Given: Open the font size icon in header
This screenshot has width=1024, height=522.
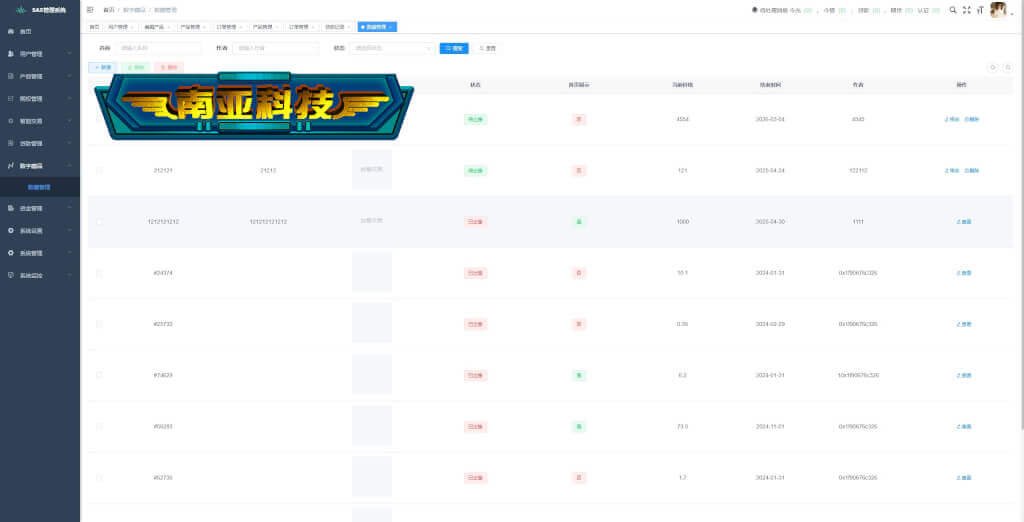Looking at the screenshot, I should (x=980, y=10).
